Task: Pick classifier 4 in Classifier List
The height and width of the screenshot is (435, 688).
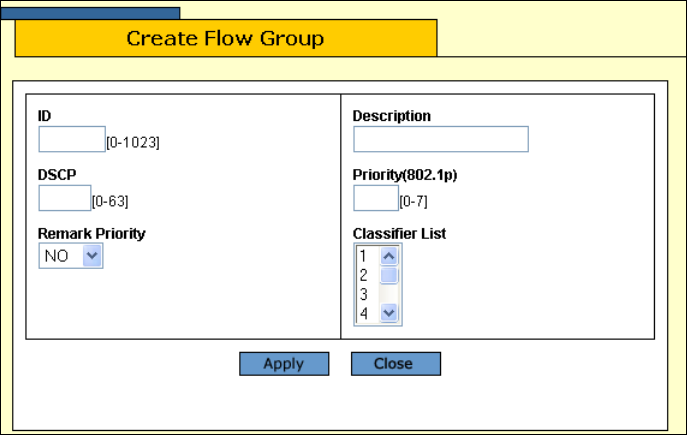Action: point(365,313)
